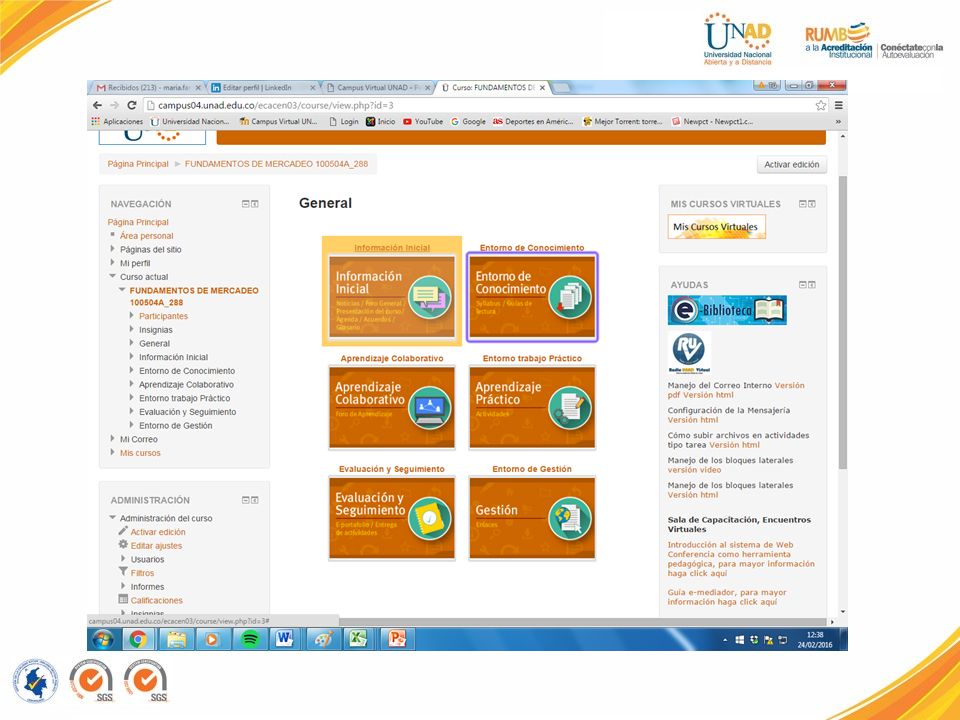Viewport: 960px width, 720px height.
Task: Open Chrome menu hamburger icon
Action: click(x=839, y=105)
